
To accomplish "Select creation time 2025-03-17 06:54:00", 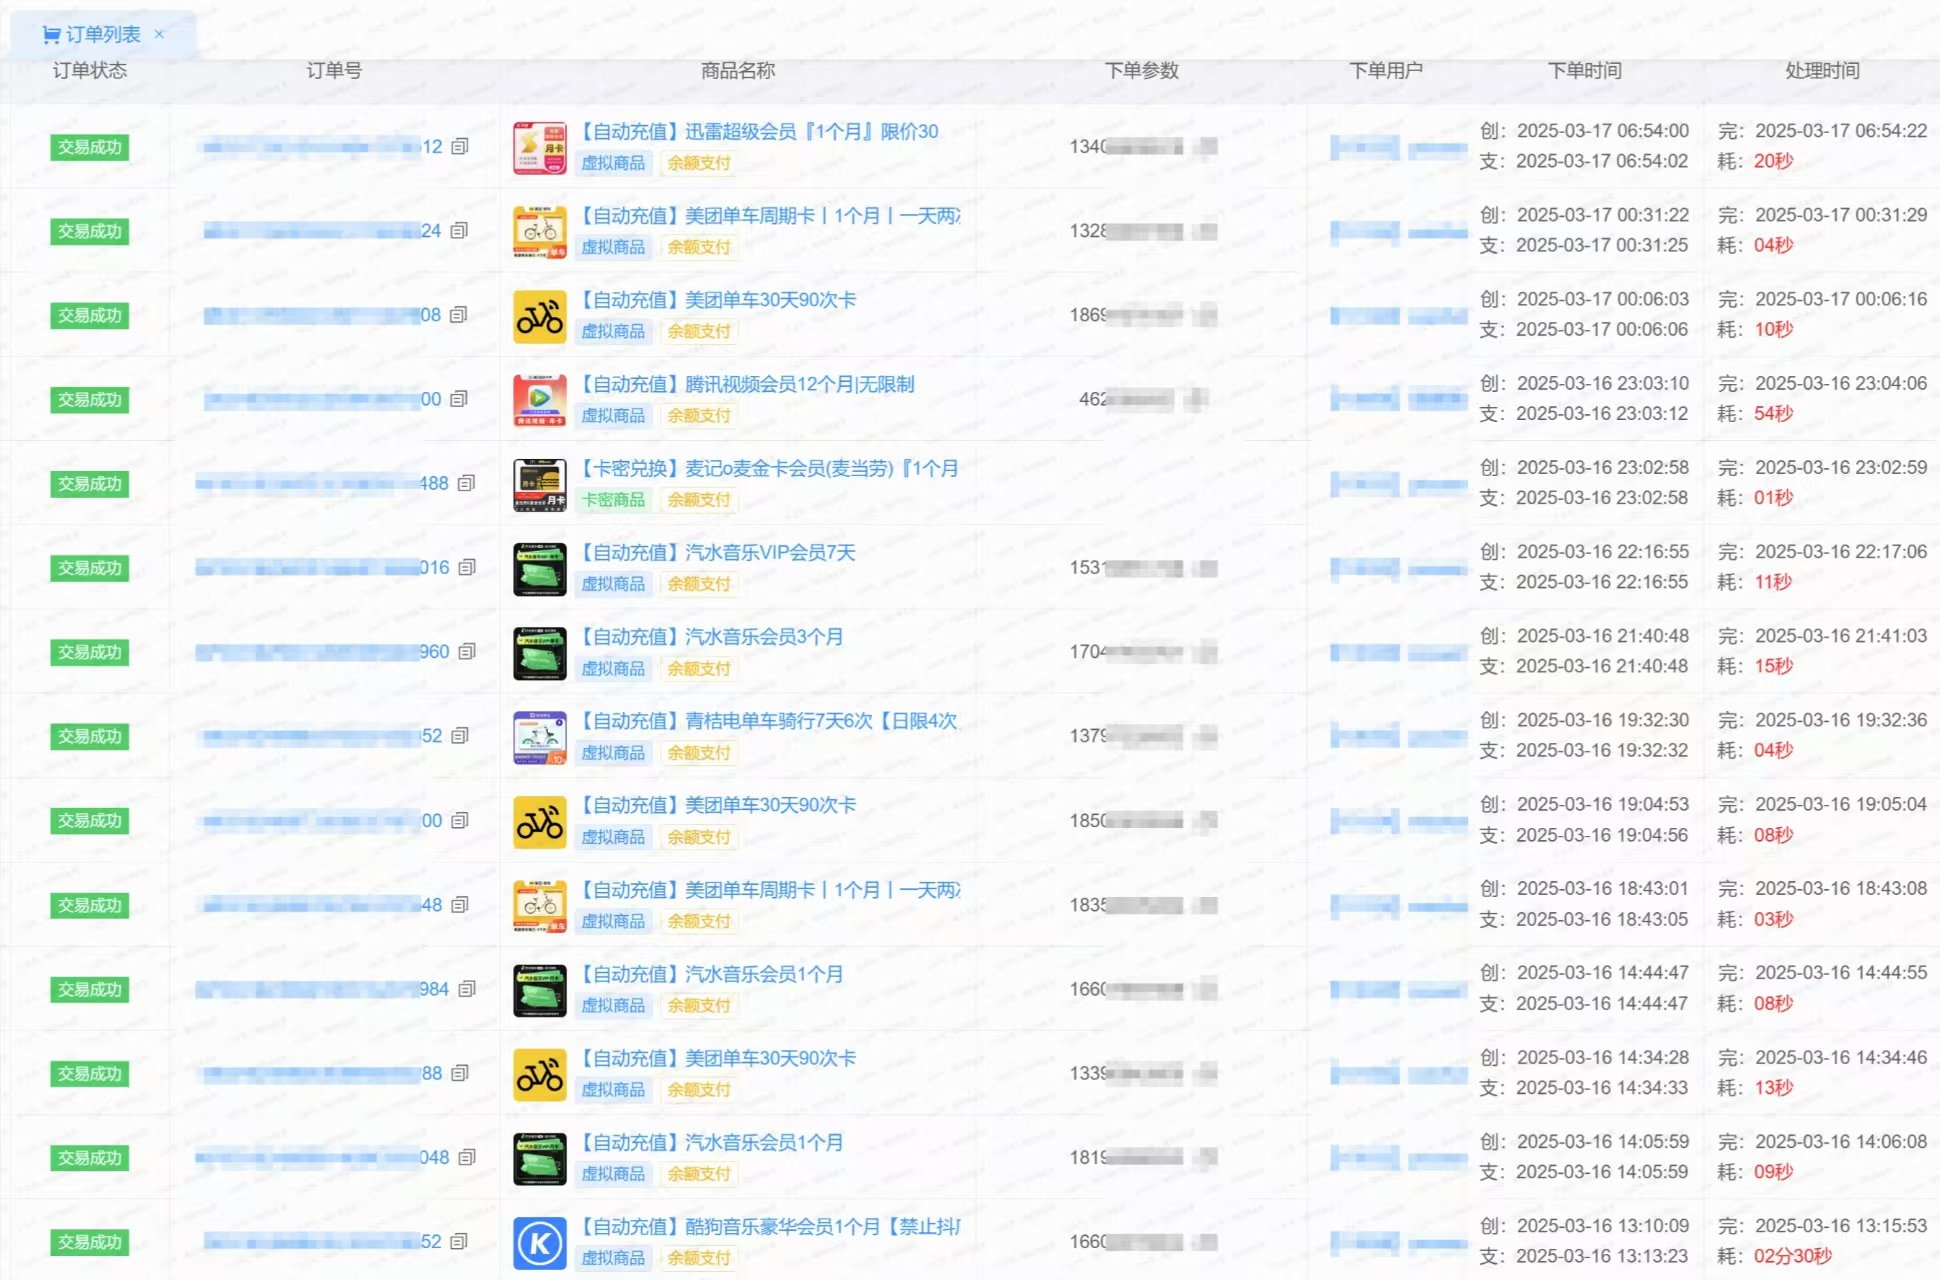I will click(x=1603, y=131).
